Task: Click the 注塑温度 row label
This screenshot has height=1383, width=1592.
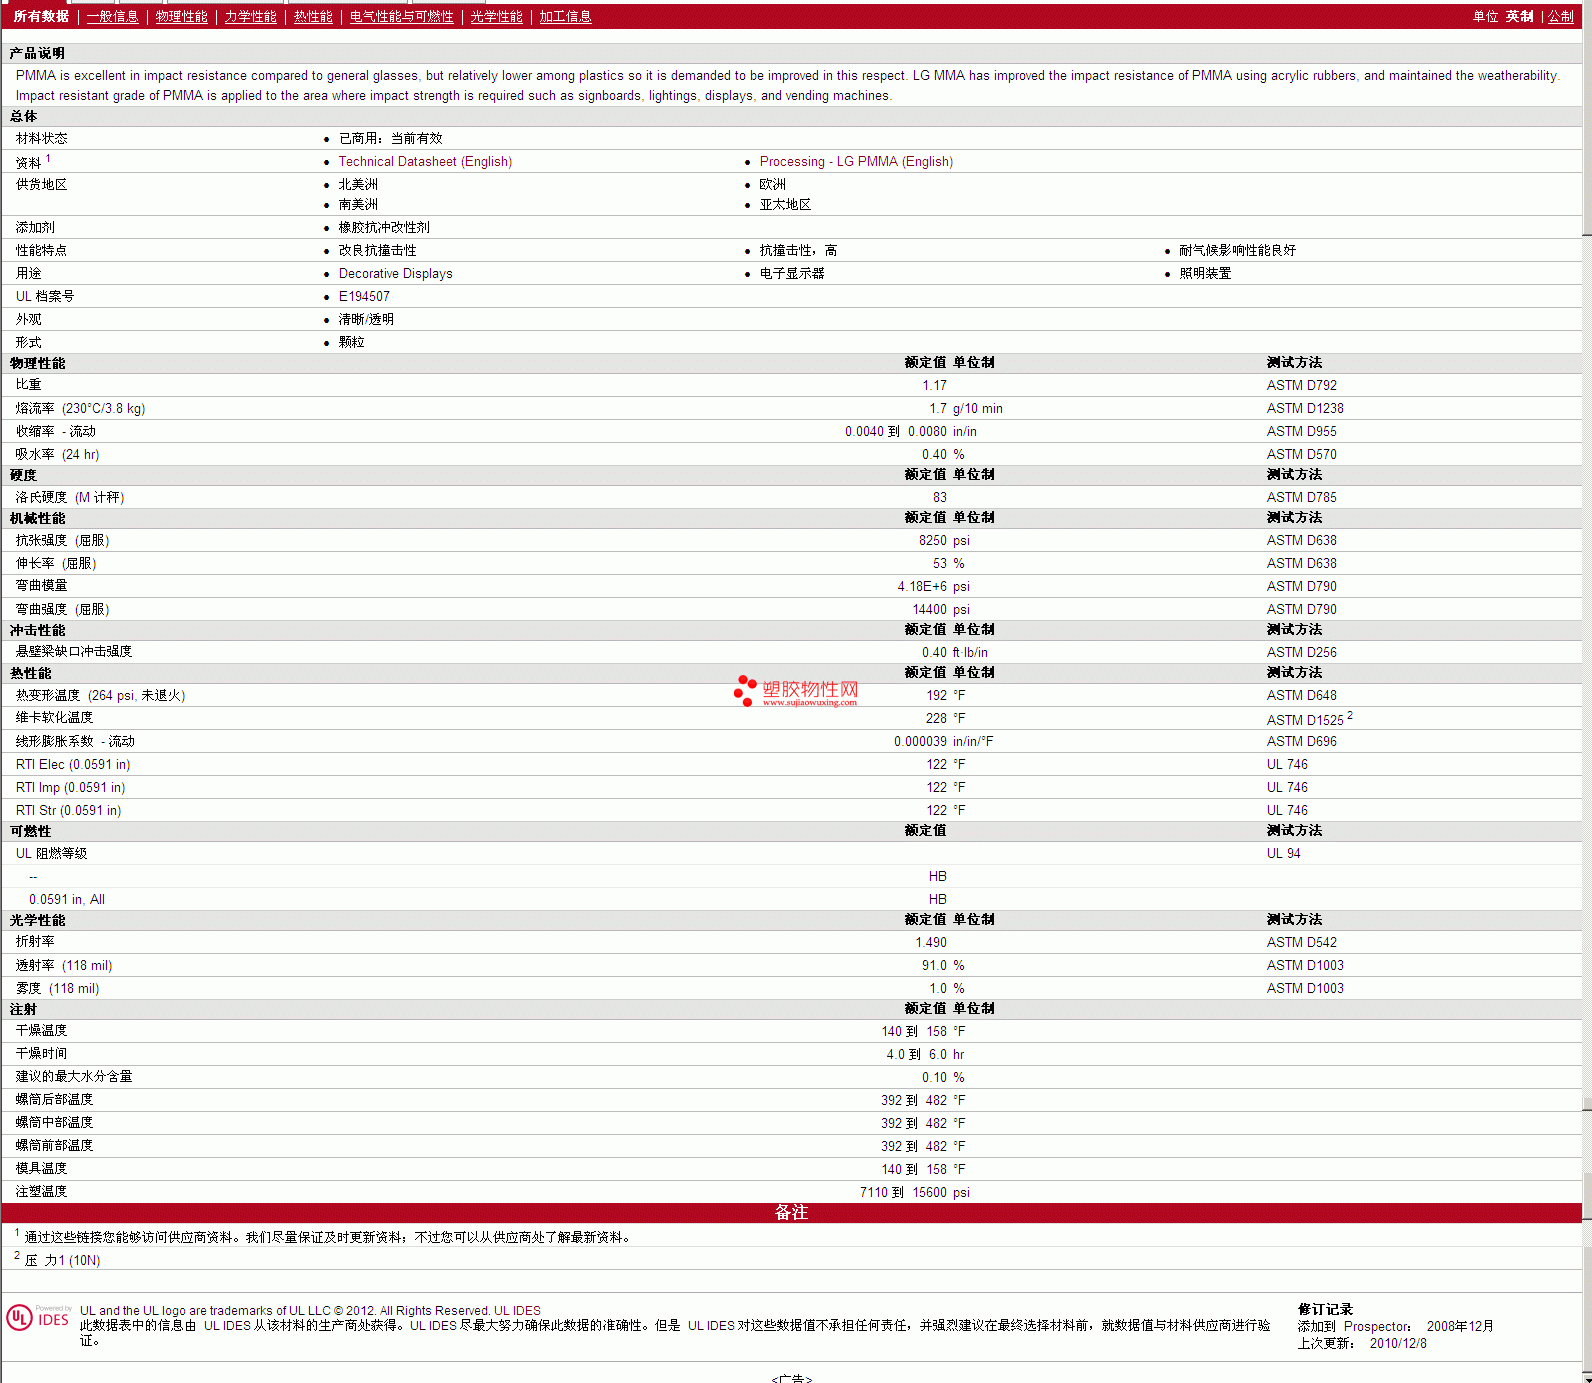Action: pos(41,1192)
